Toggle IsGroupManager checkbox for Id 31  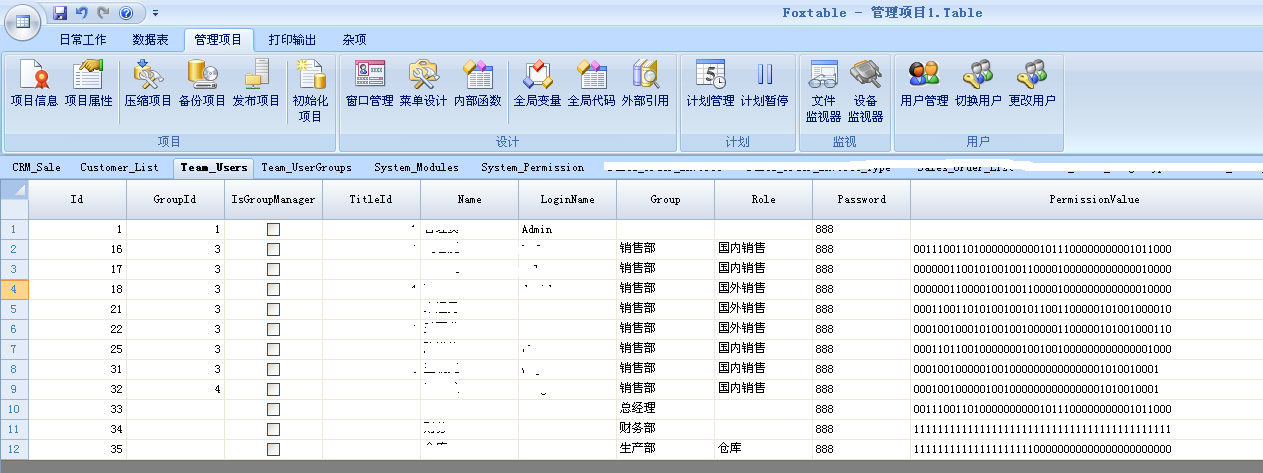(273, 369)
